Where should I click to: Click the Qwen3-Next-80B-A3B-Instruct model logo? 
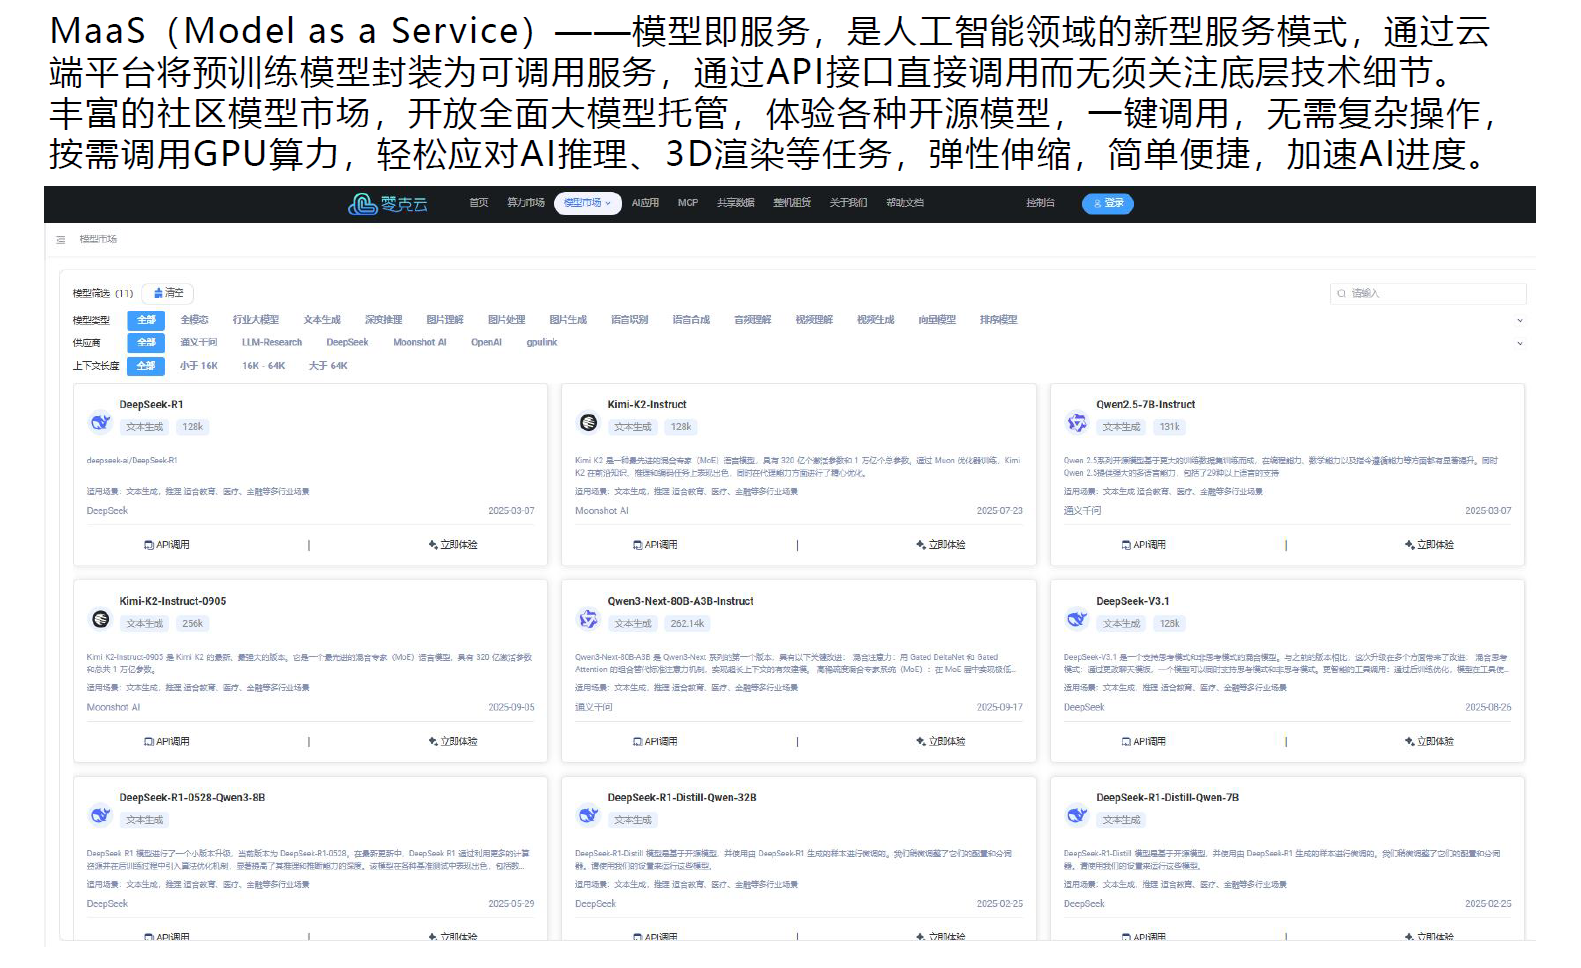click(589, 620)
